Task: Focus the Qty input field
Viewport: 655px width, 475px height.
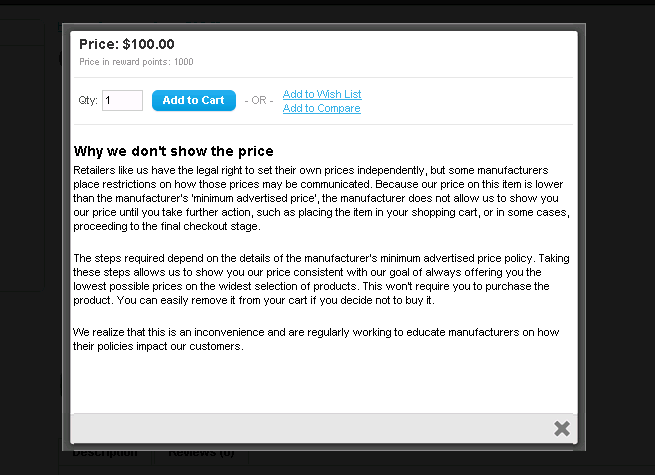Action: click(122, 101)
